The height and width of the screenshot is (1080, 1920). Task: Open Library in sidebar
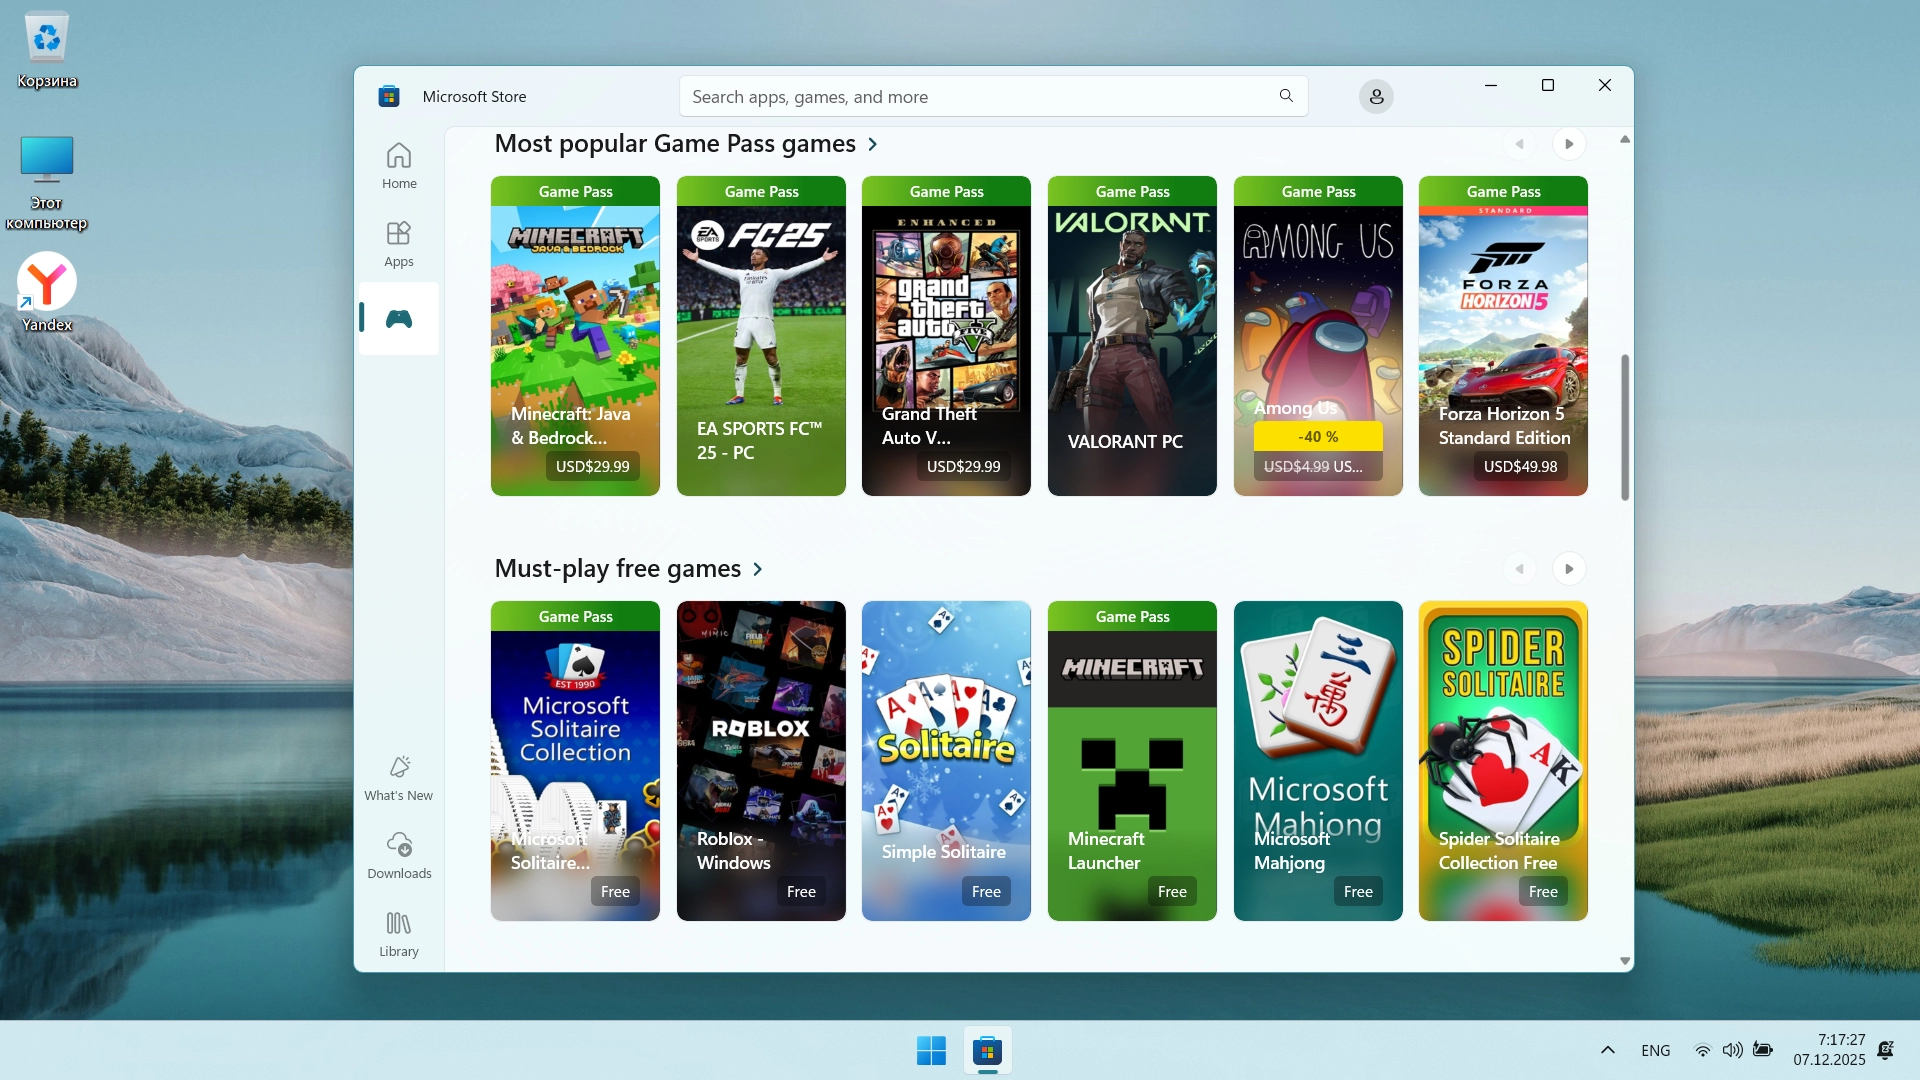[398, 934]
